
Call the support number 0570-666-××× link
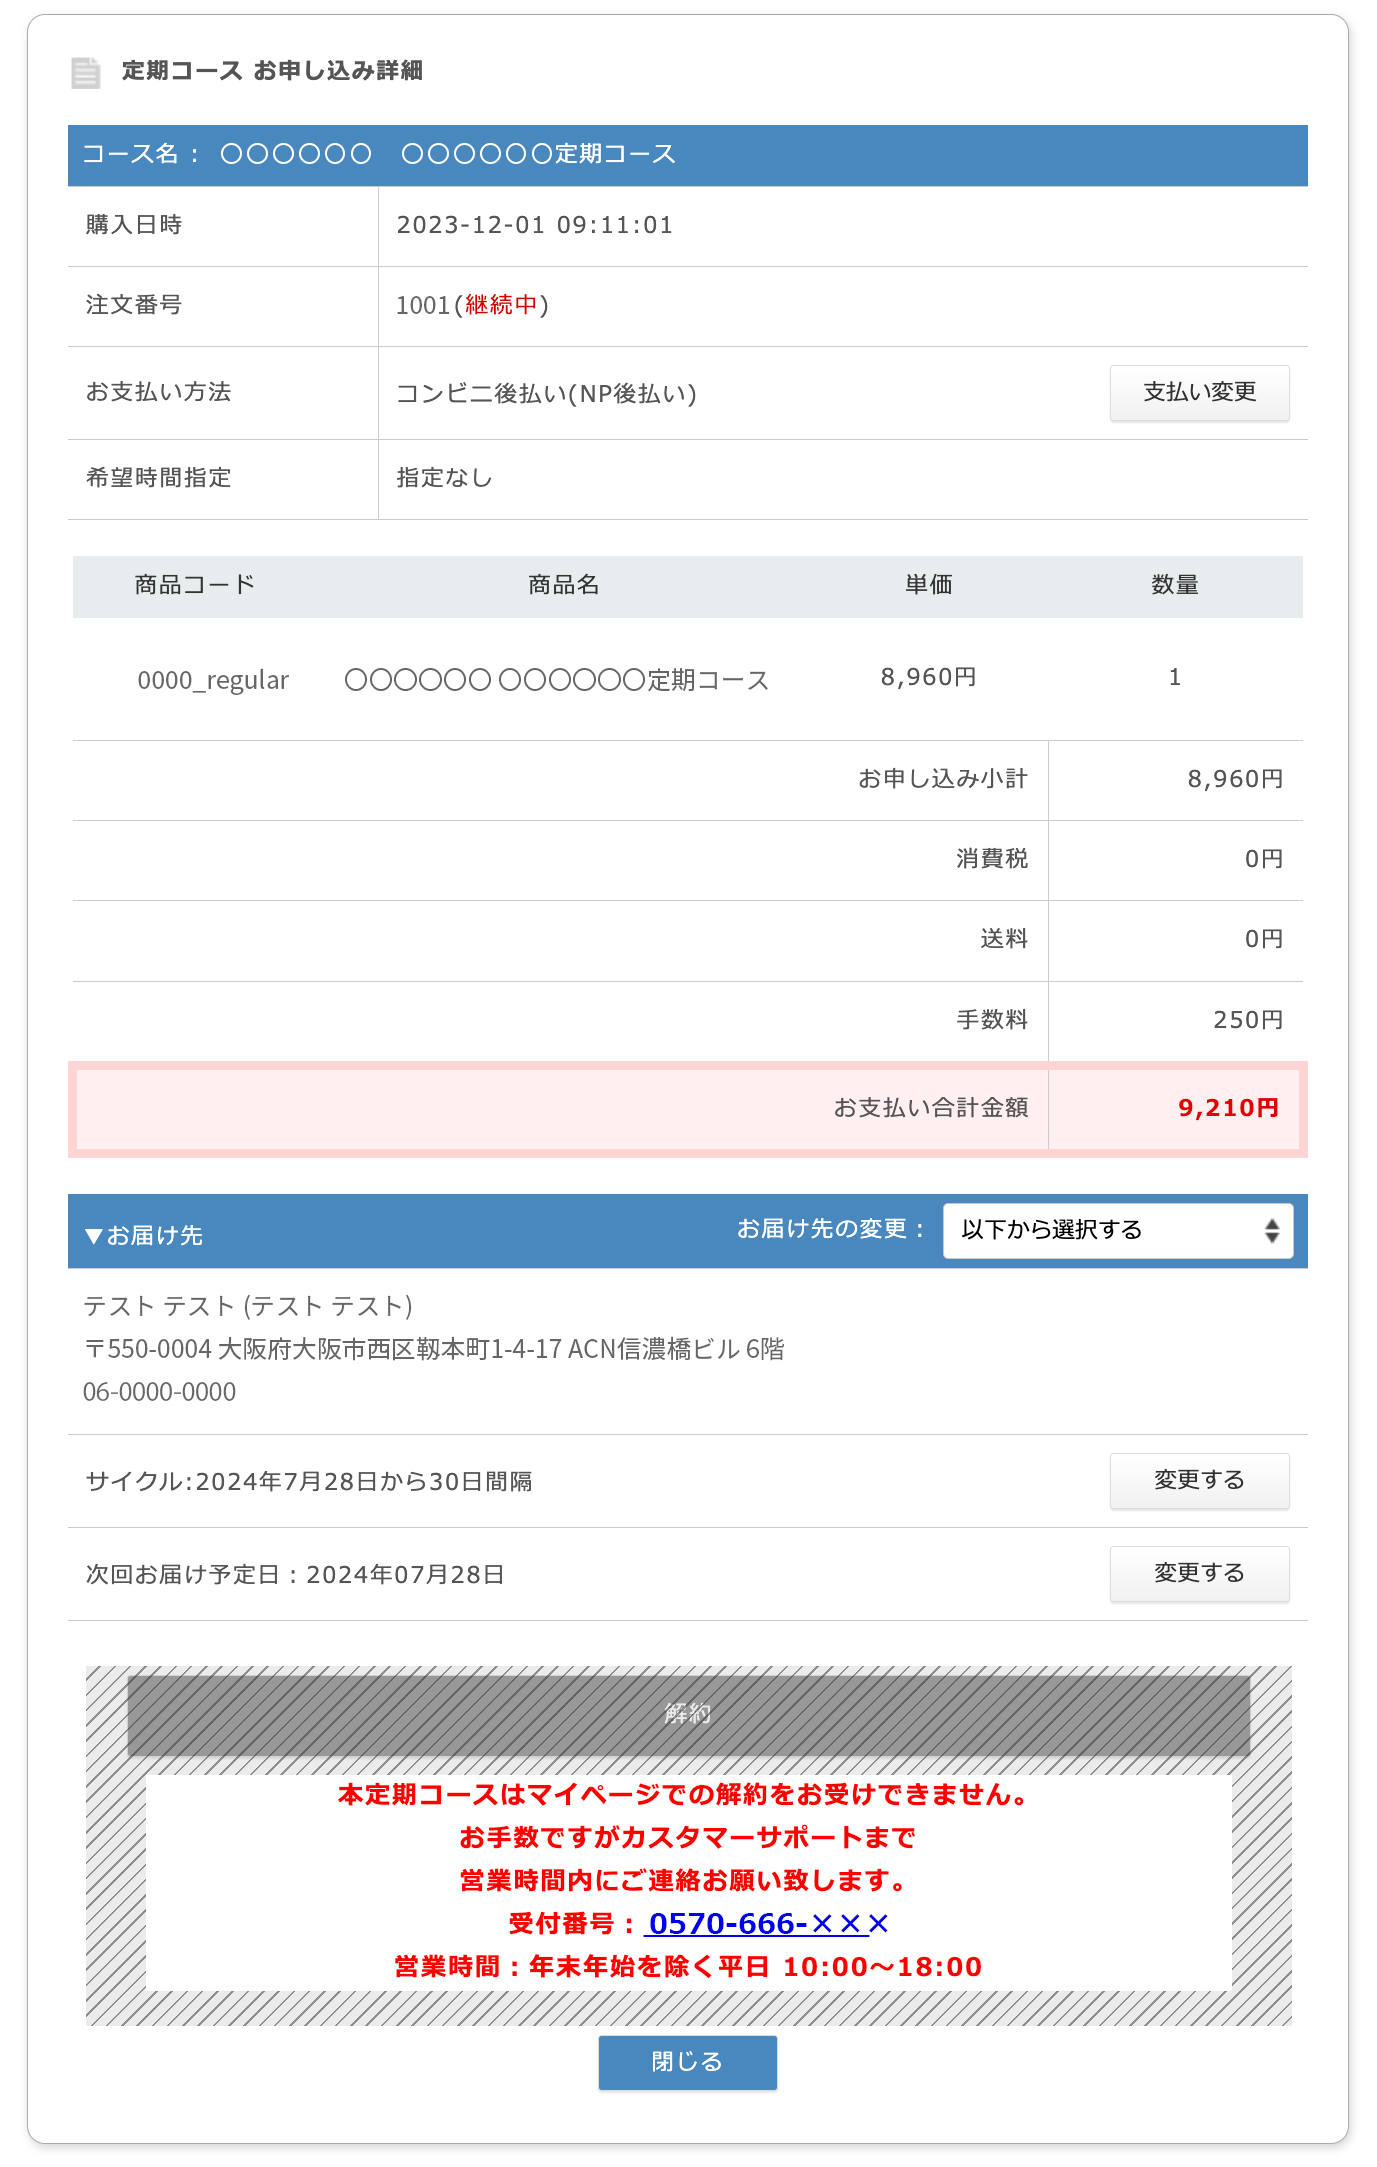(767, 1923)
